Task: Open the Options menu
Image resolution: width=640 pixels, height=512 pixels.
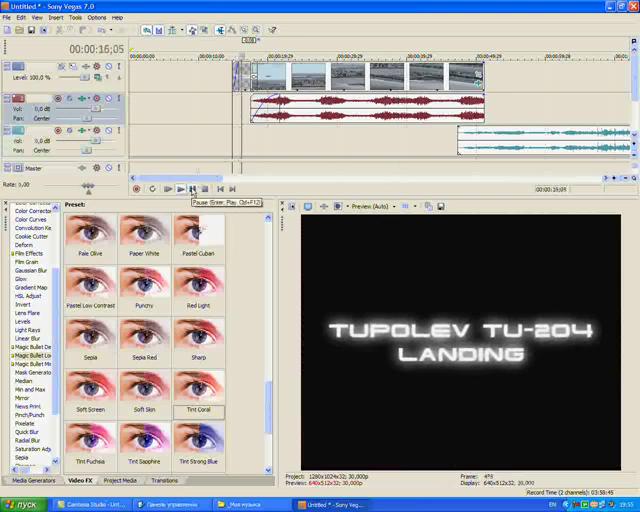Action: [97, 18]
